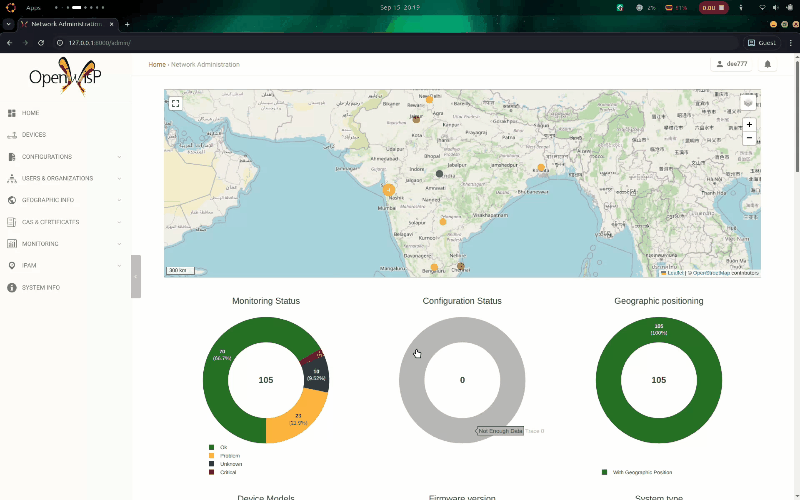800x500 pixels.
Task: Open the Devices section in sidebar
Action: coord(34,135)
